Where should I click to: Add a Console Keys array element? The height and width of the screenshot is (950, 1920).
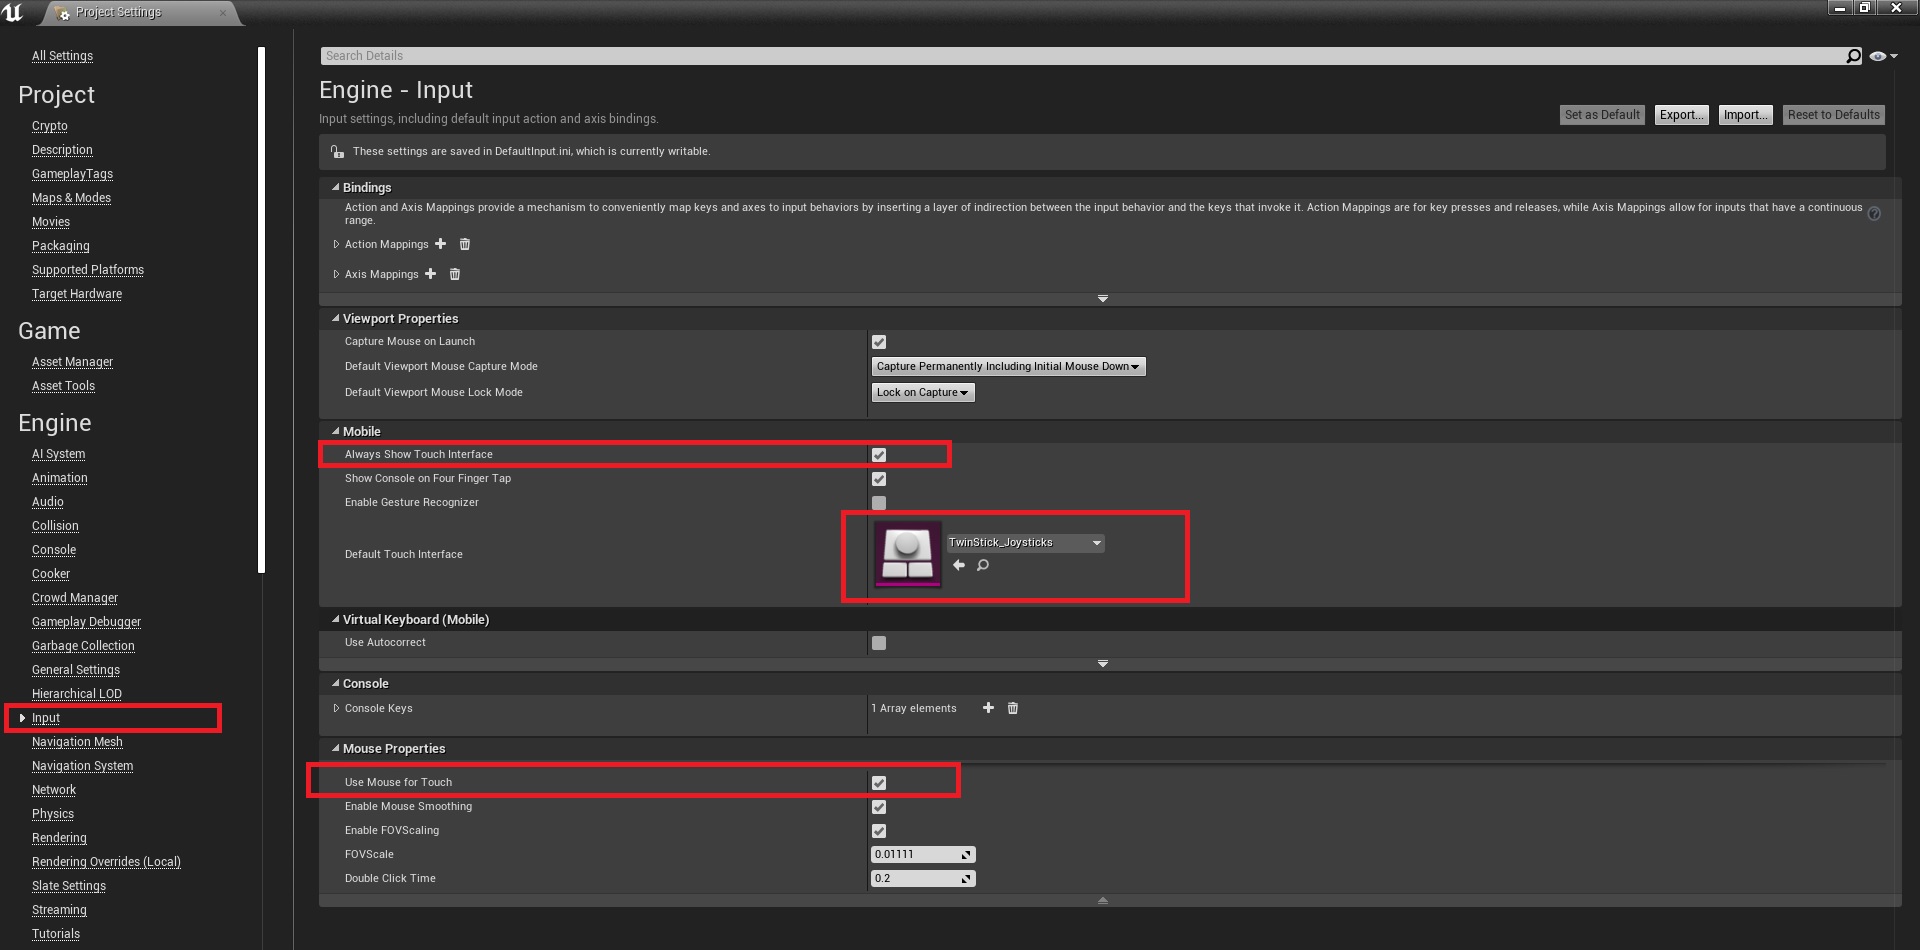click(988, 708)
